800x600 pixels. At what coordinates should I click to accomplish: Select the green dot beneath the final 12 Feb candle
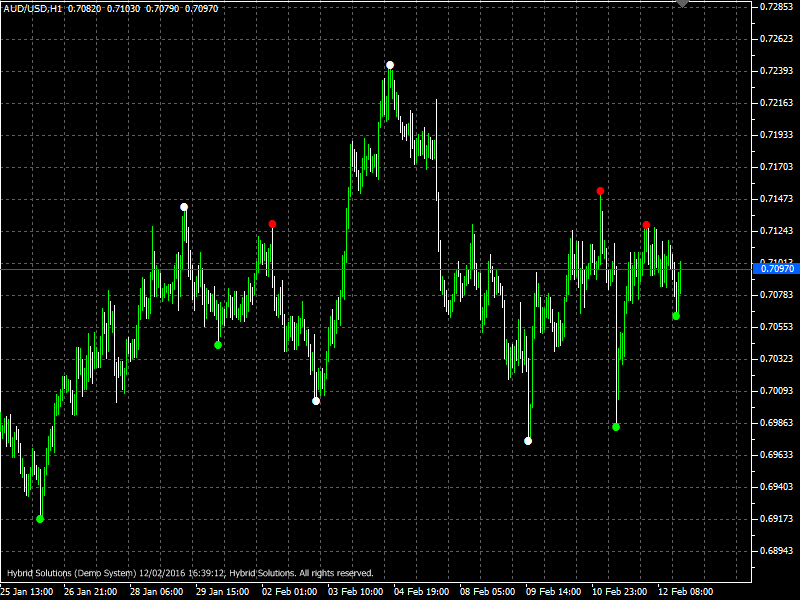click(x=675, y=316)
